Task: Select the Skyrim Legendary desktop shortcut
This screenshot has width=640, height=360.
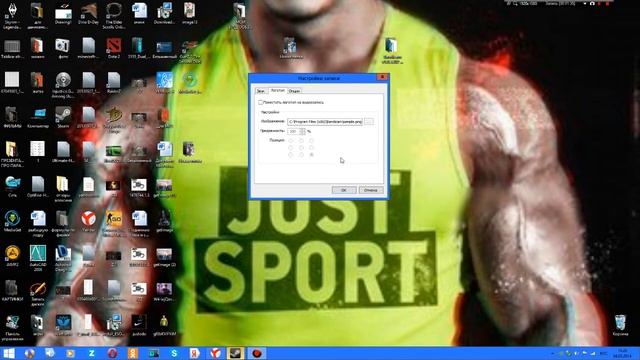Action: 12,16
